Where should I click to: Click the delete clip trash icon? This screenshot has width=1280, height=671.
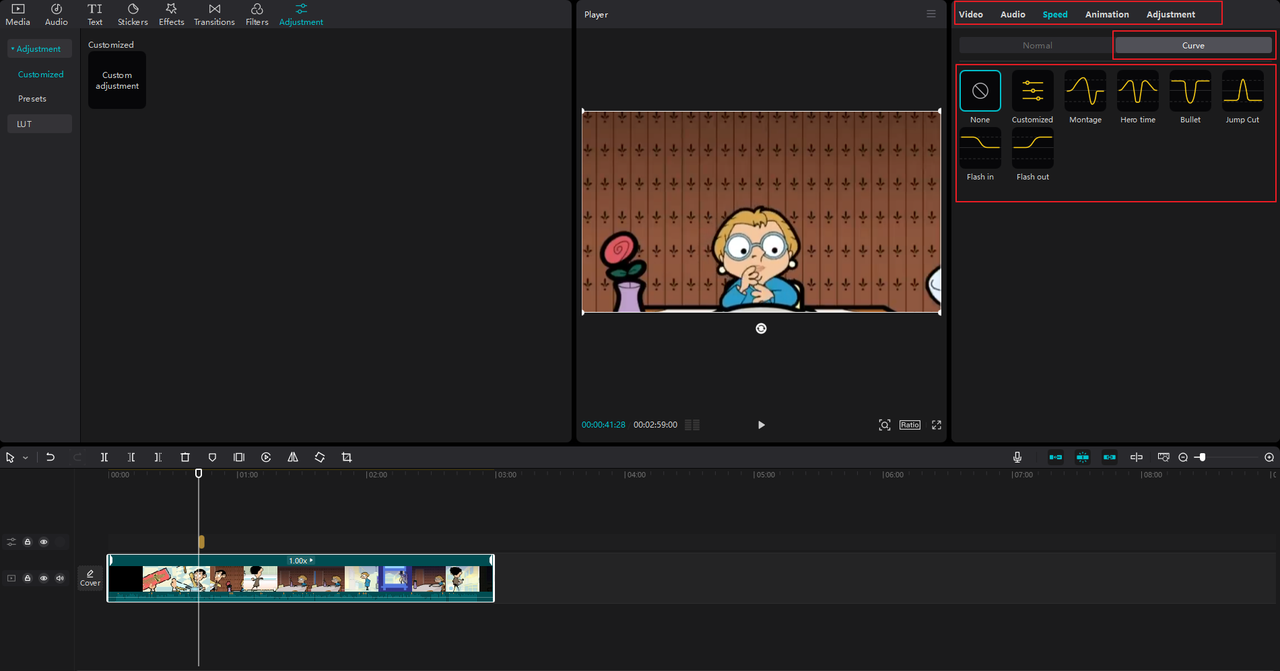tap(185, 457)
